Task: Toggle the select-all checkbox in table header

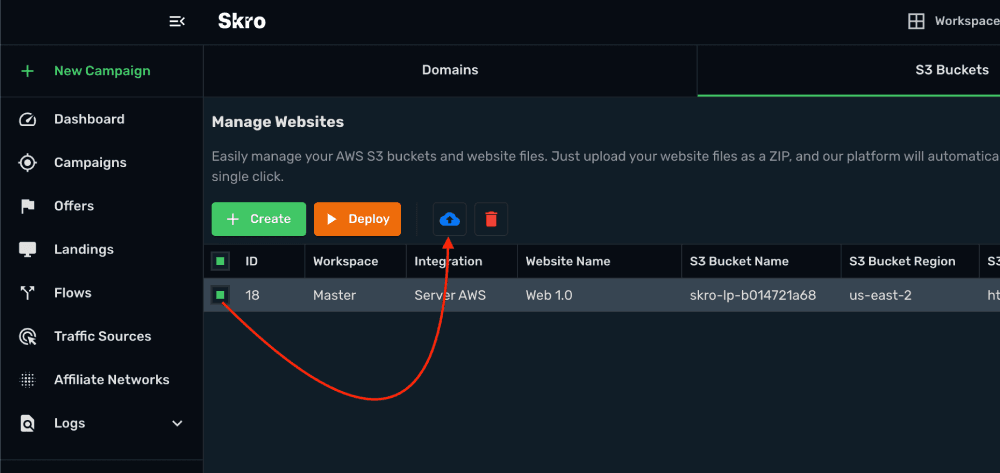Action: (x=220, y=261)
